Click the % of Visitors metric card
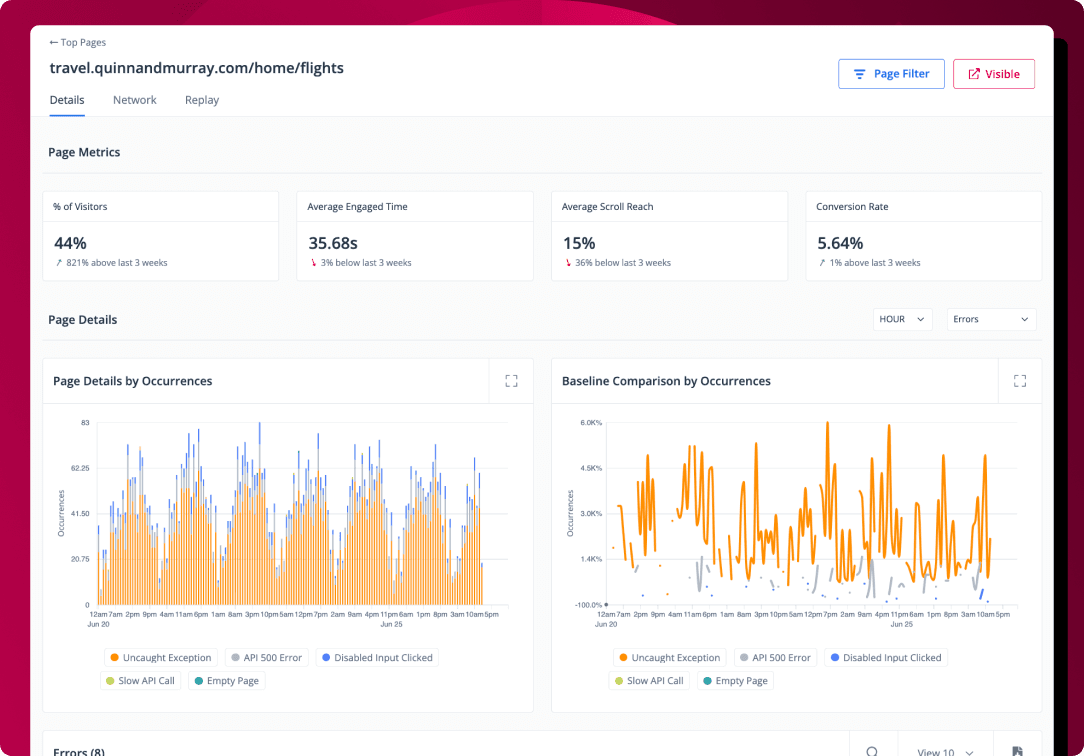This screenshot has height=756, width=1084. tap(160, 236)
